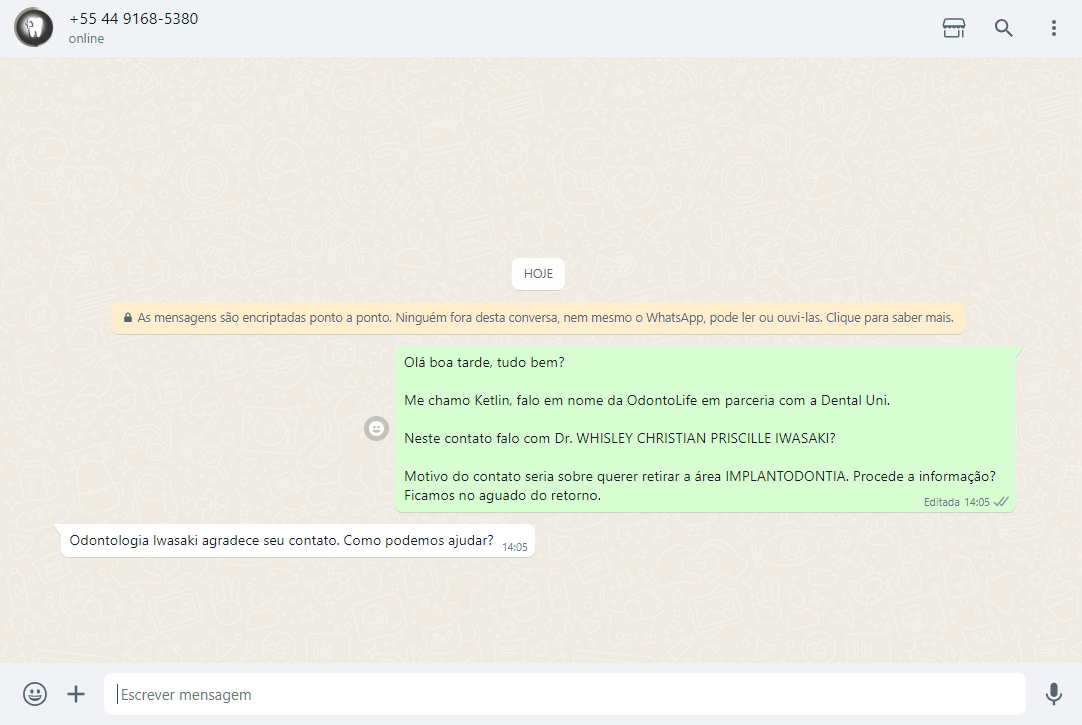
Task: Click the double-check read receipt icon
Action: [x=1001, y=501]
